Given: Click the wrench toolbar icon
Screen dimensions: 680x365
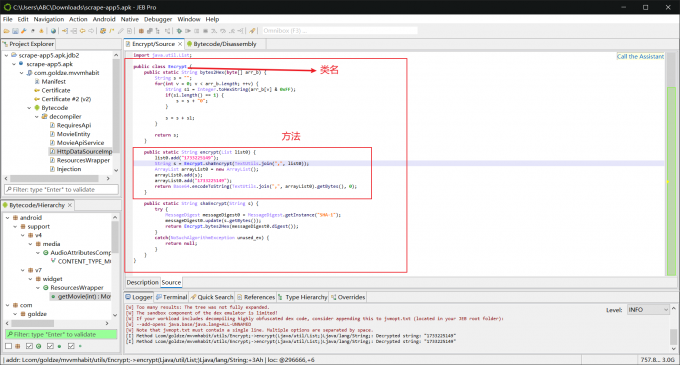Looking at the screenshot, I should [x=24, y=31].
